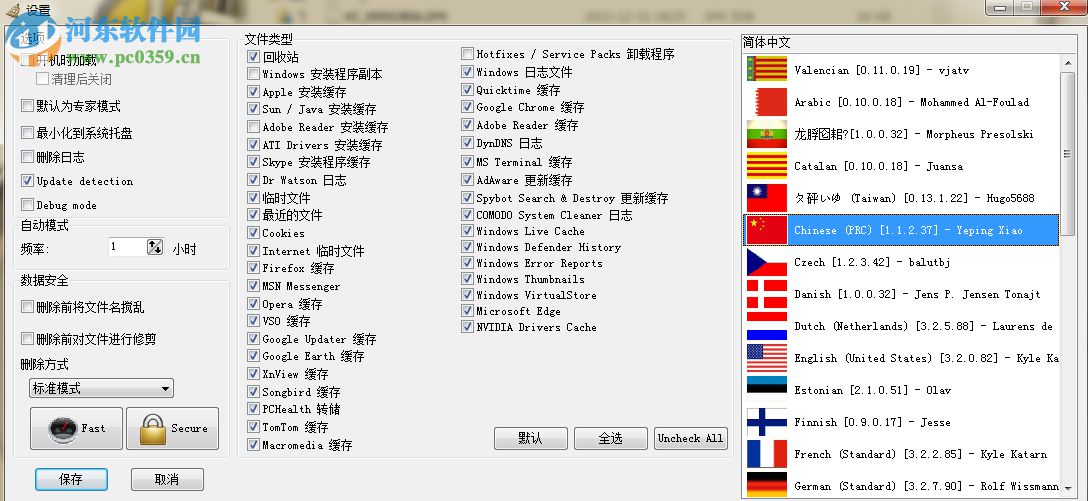The width and height of the screenshot is (1088, 501).
Task: Click the Uncheck All button
Action: [690, 439]
